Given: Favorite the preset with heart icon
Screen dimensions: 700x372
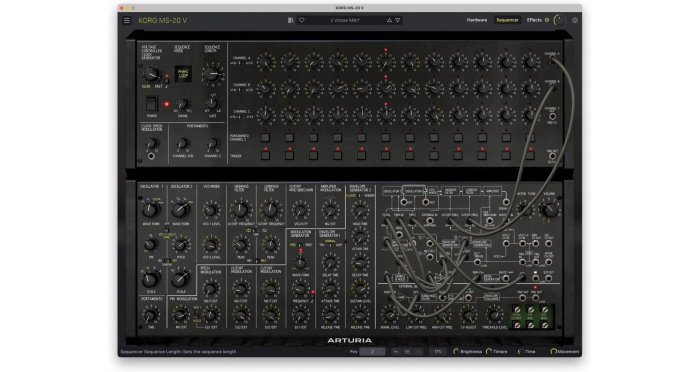Looking at the screenshot, I should point(302,20).
